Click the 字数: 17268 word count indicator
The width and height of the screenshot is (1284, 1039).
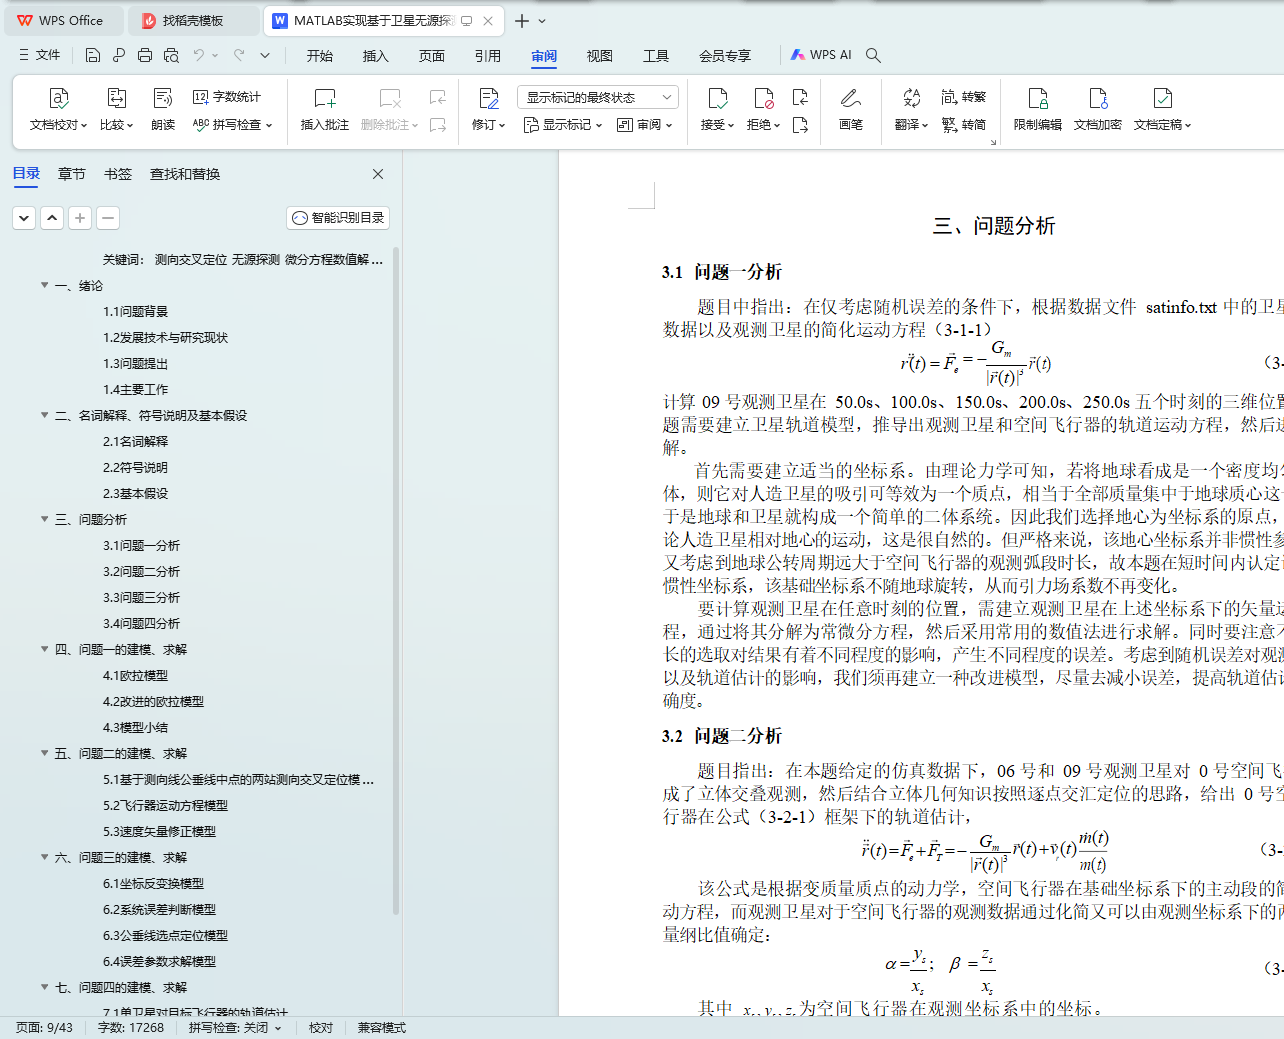[x=131, y=1028]
